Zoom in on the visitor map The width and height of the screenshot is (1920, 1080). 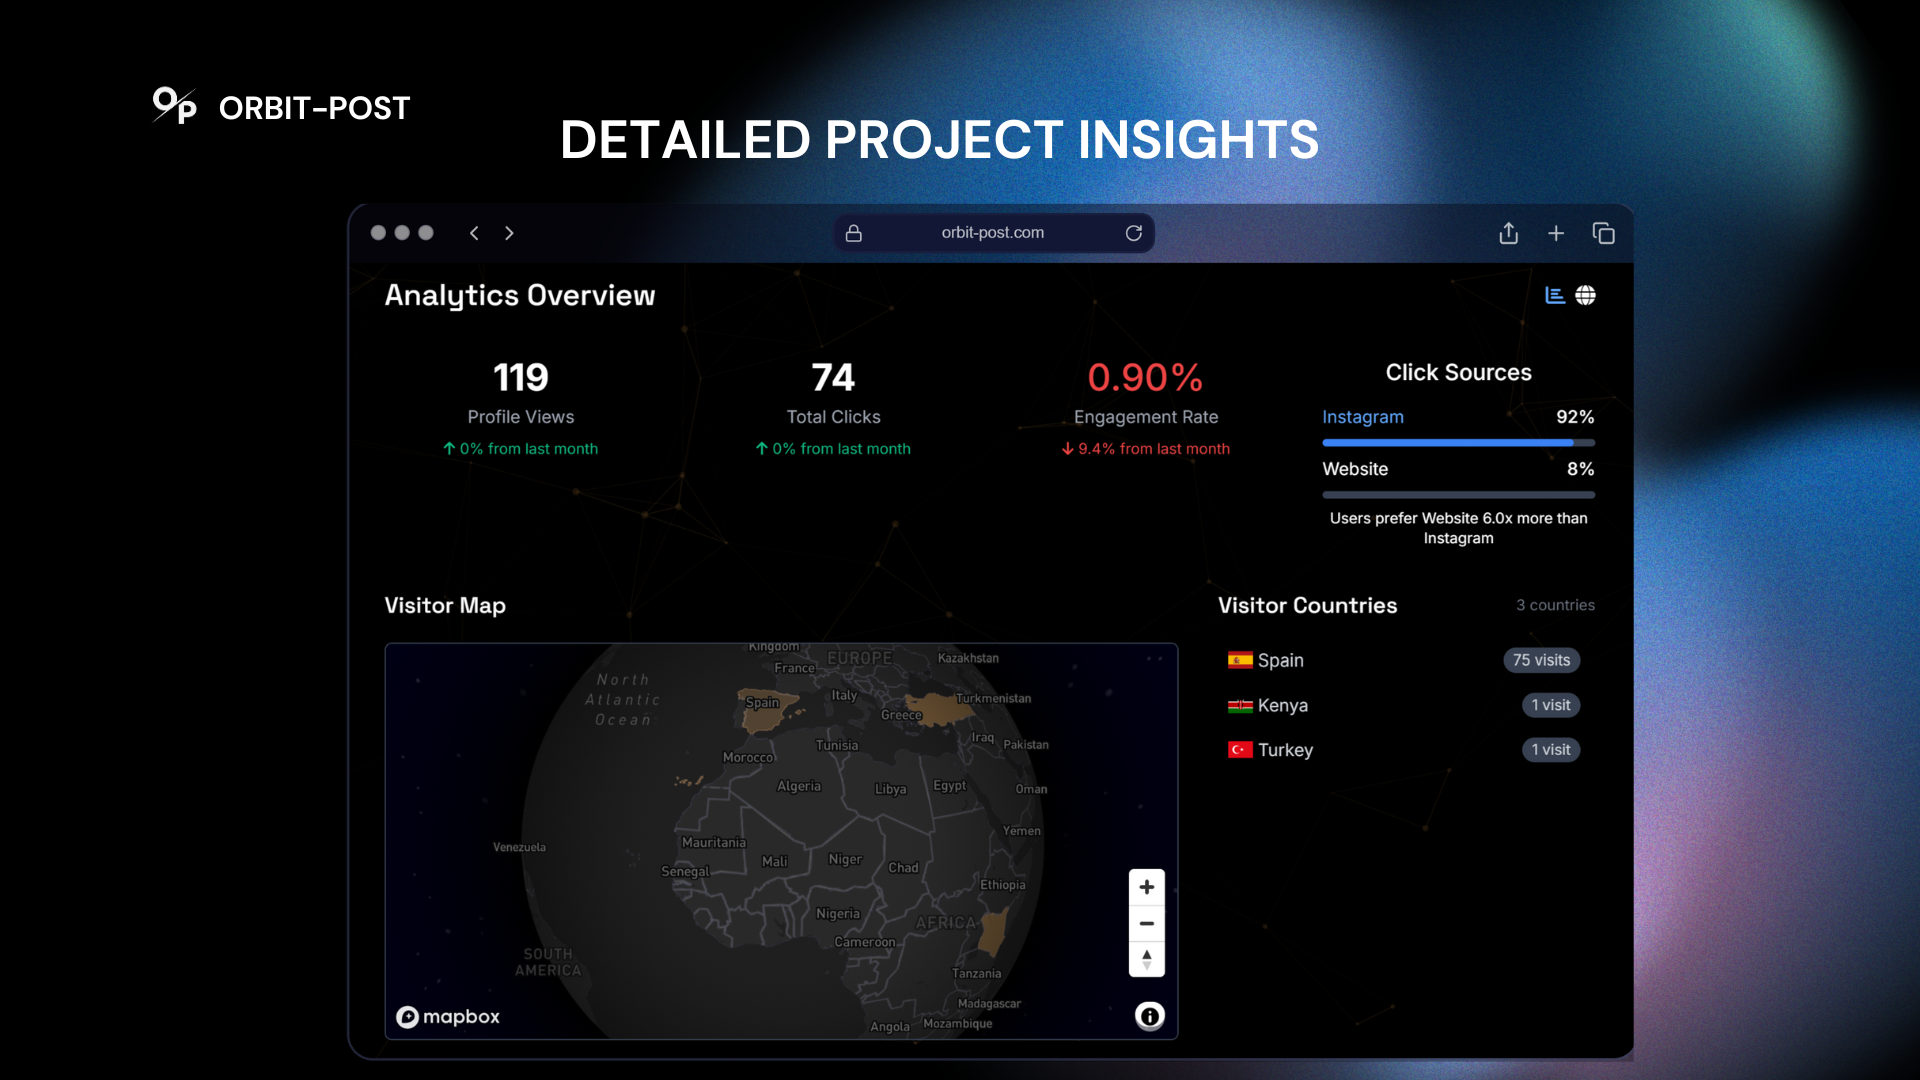pyautogui.click(x=1146, y=887)
